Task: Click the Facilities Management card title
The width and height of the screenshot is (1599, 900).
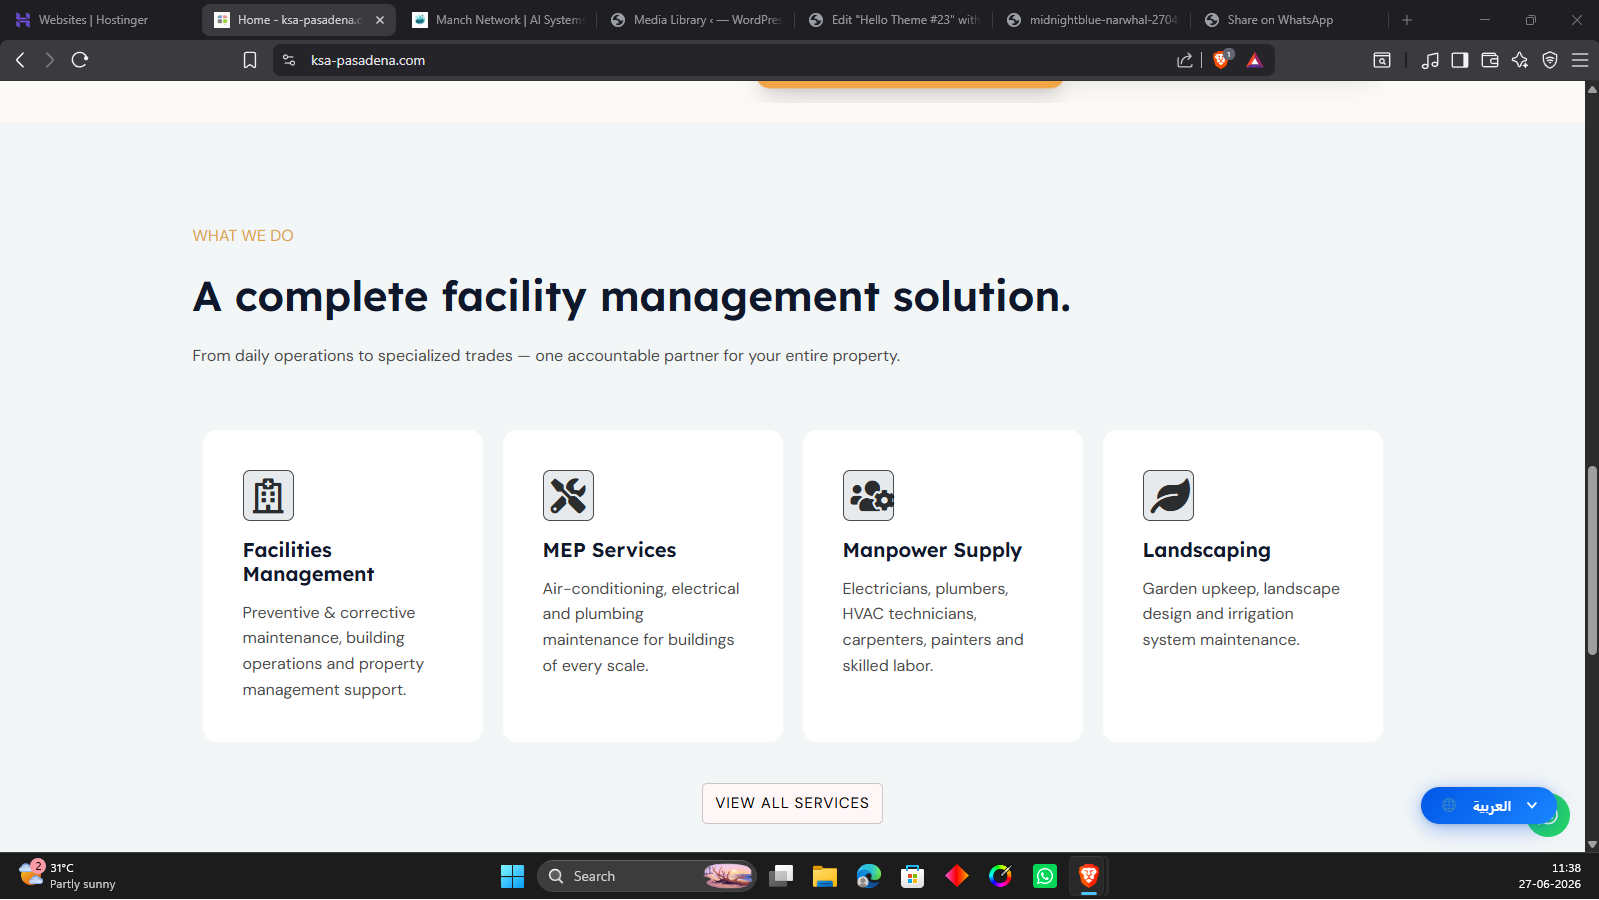Action: click(x=308, y=562)
